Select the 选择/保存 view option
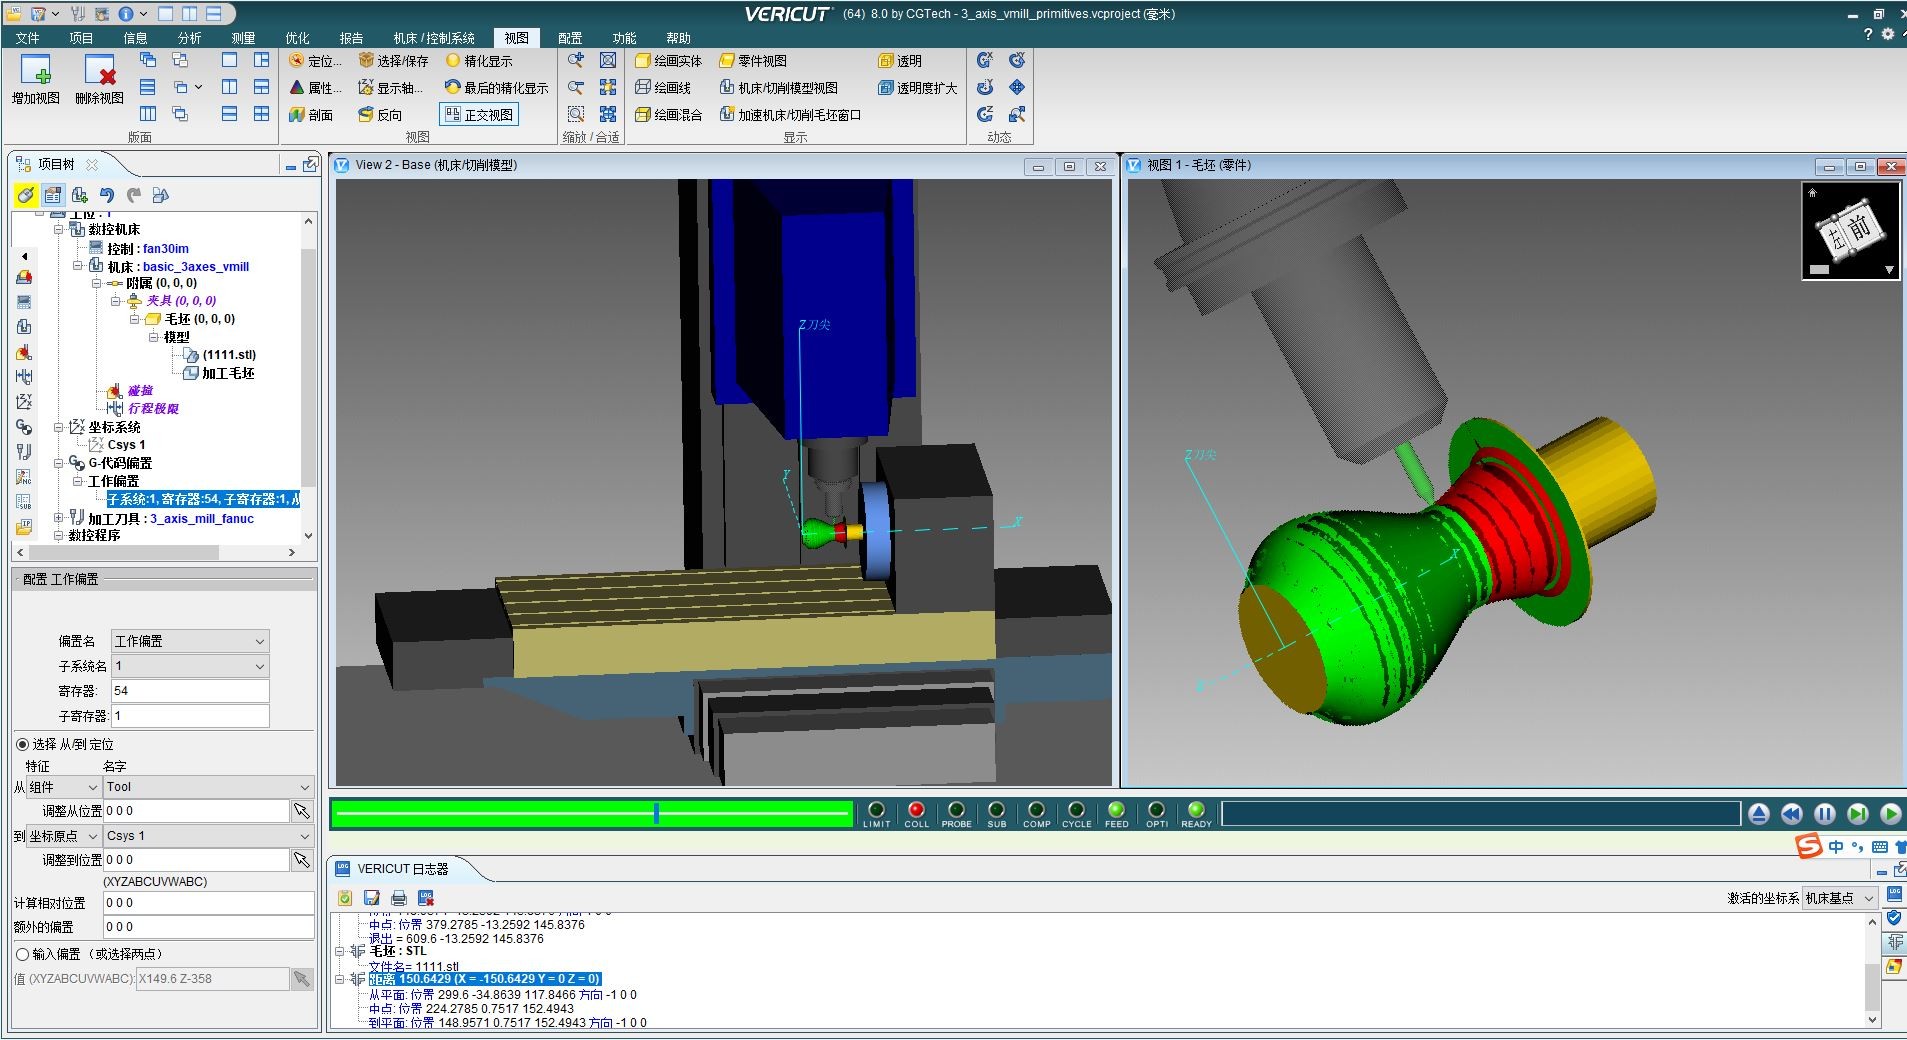1907x1040 pixels. pyautogui.click(x=393, y=61)
